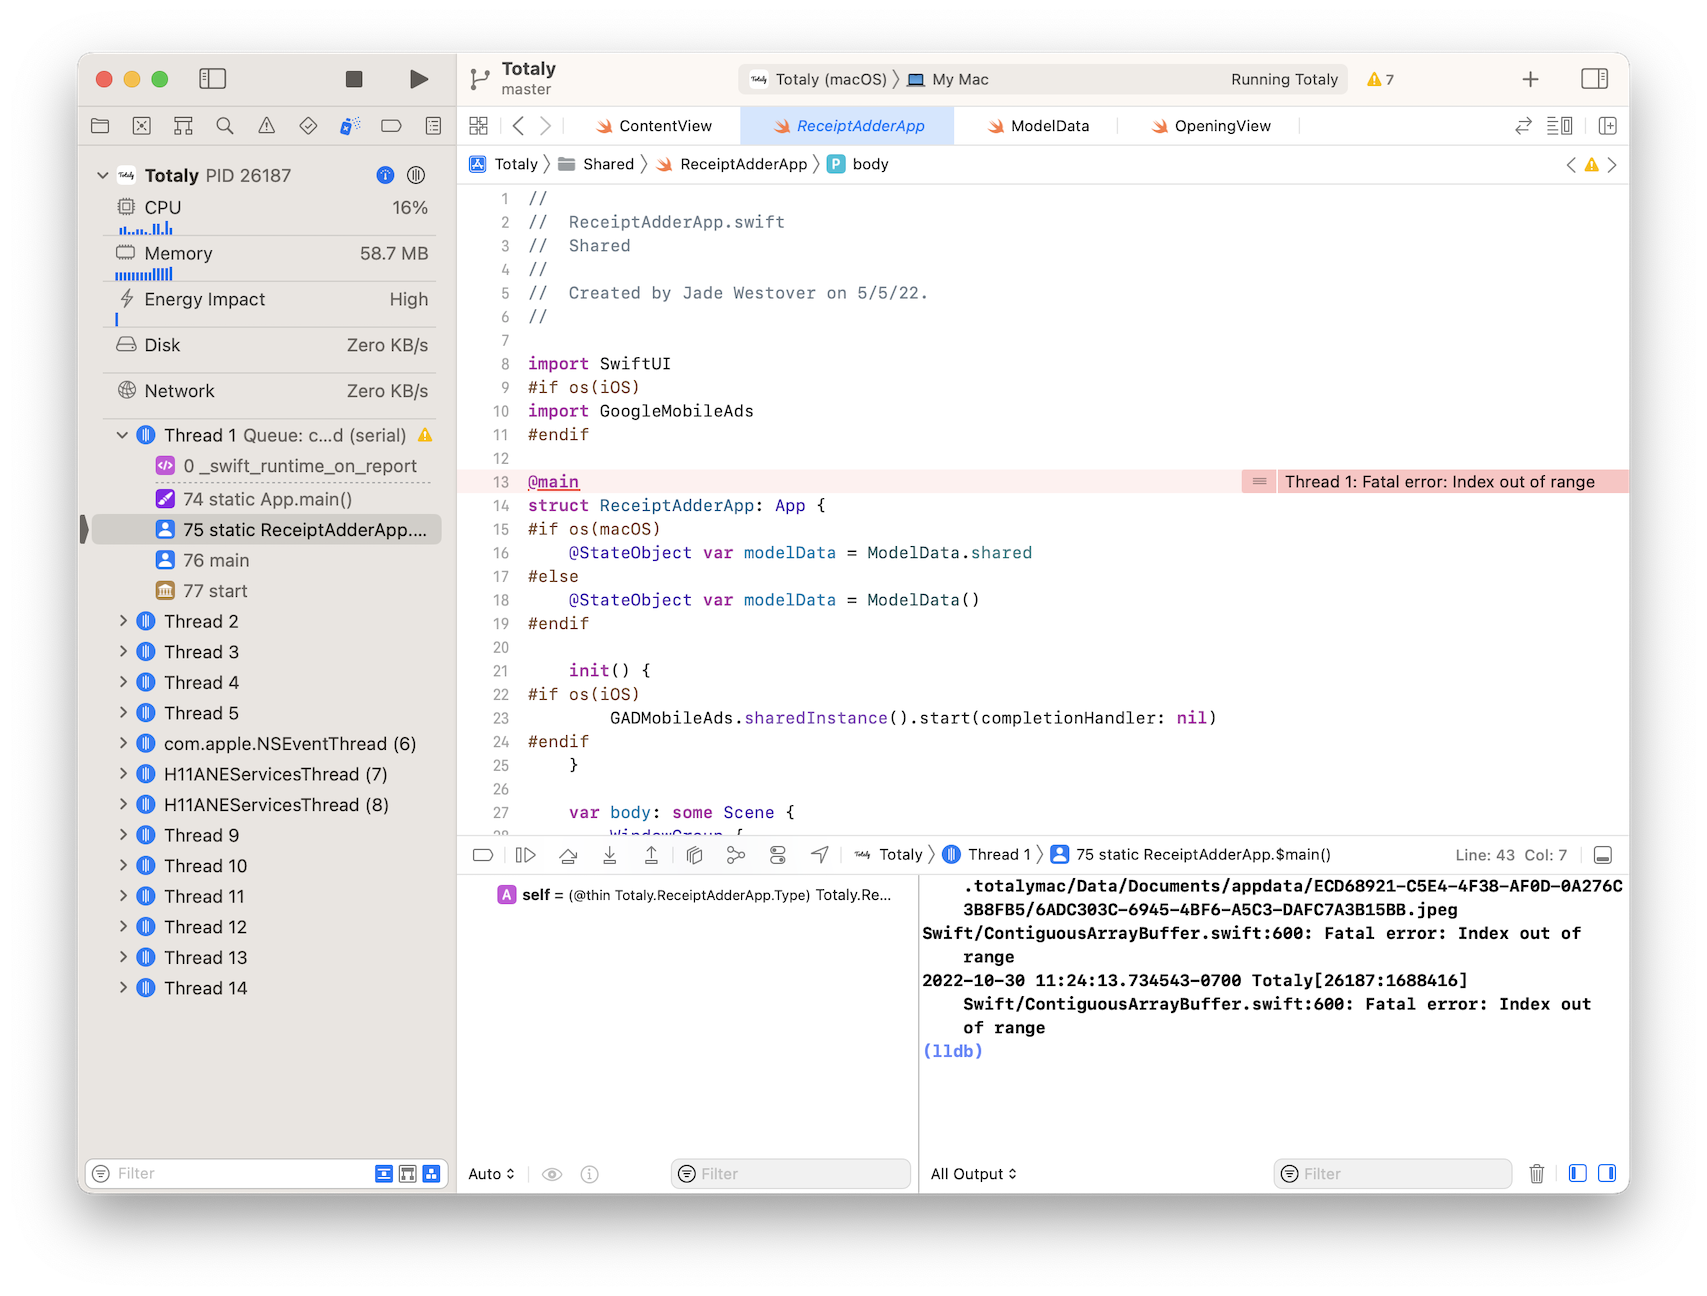Open the Breakpoint navigator

tap(391, 126)
